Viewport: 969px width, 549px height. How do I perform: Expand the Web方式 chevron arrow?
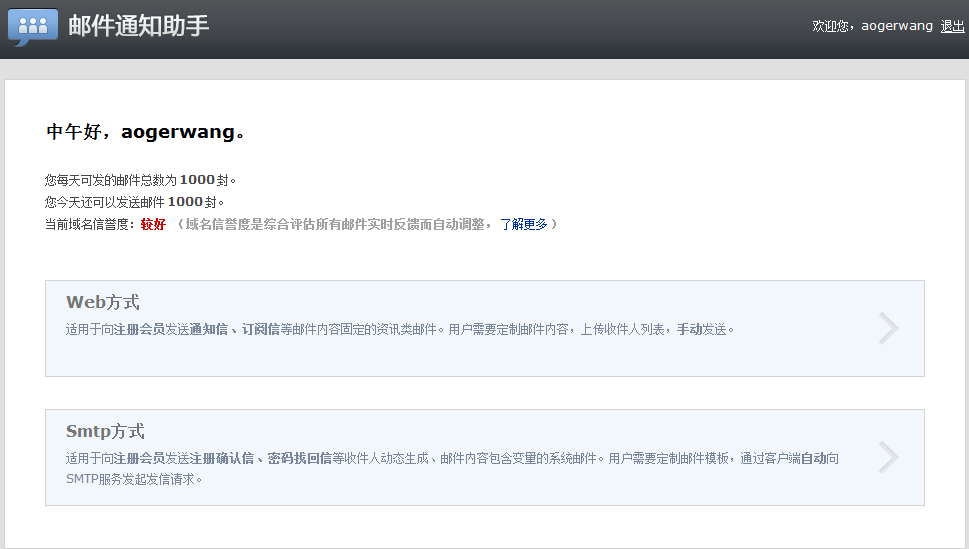click(887, 328)
